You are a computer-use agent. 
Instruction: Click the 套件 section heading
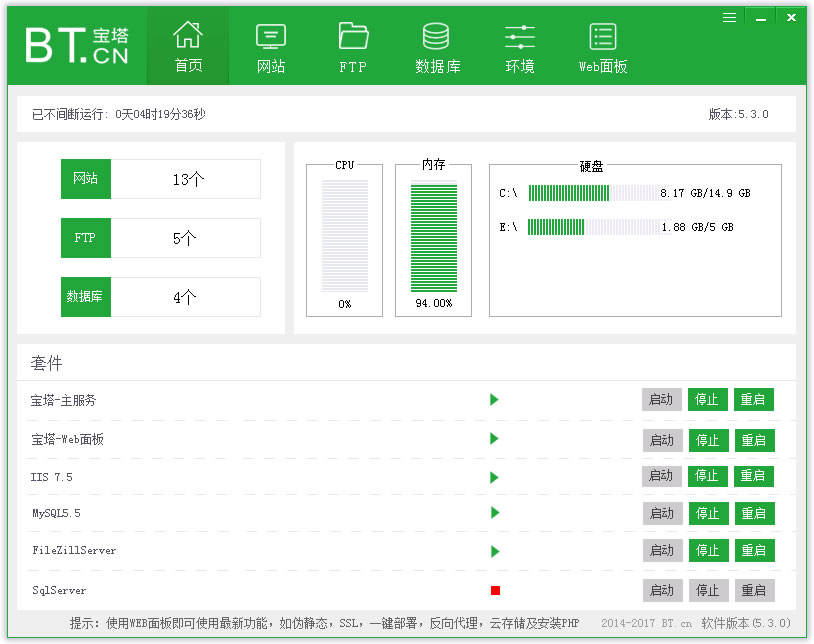click(x=47, y=363)
